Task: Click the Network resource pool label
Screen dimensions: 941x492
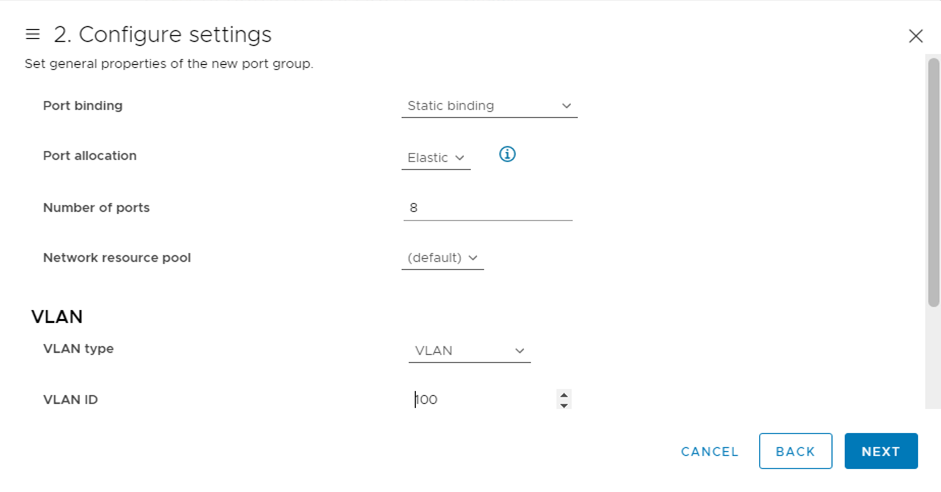Action: (117, 258)
